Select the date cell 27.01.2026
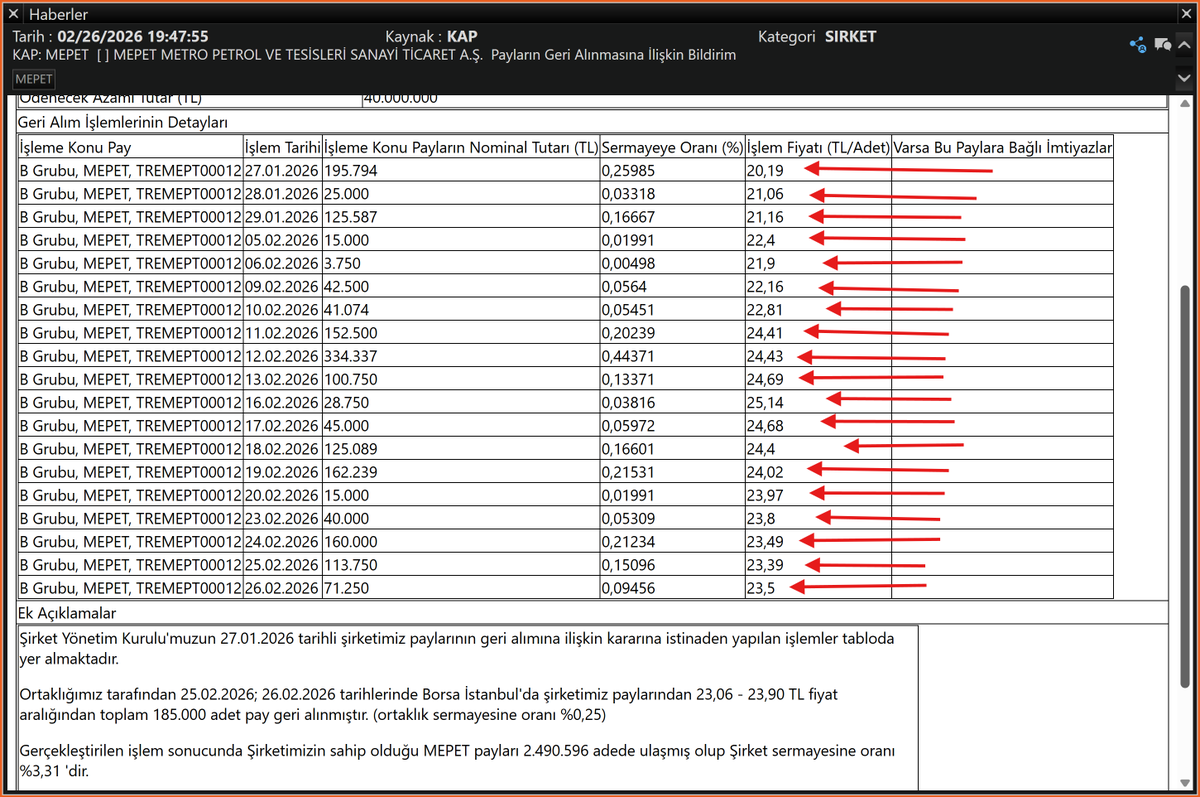Screen dimensions: 1200x797 (x=283, y=171)
